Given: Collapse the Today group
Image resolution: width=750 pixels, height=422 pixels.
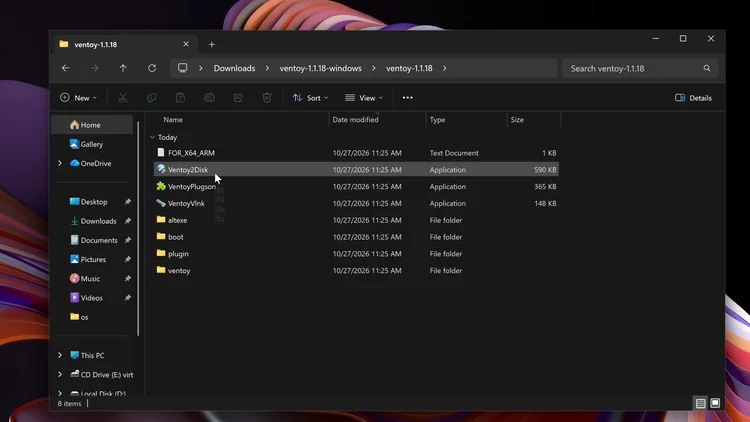Looking at the screenshot, I should [152, 137].
